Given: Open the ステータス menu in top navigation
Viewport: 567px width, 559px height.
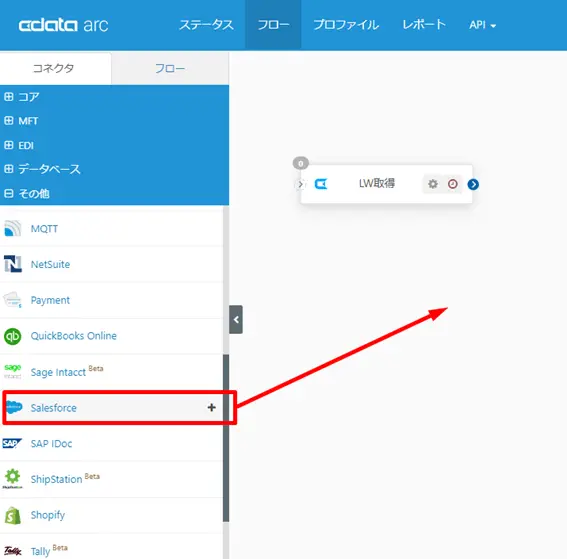Looking at the screenshot, I should [x=206, y=25].
